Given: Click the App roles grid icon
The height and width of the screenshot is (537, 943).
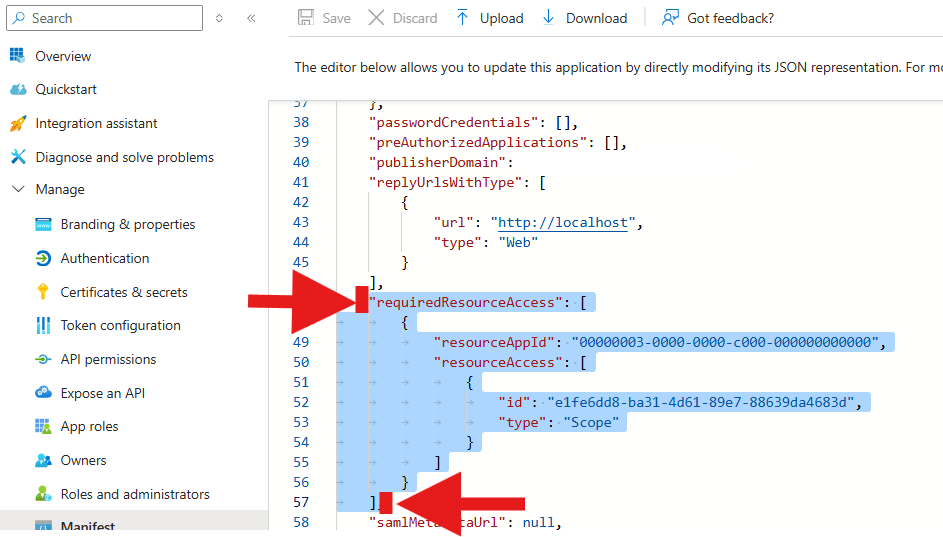Looking at the screenshot, I should click(x=43, y=427).
